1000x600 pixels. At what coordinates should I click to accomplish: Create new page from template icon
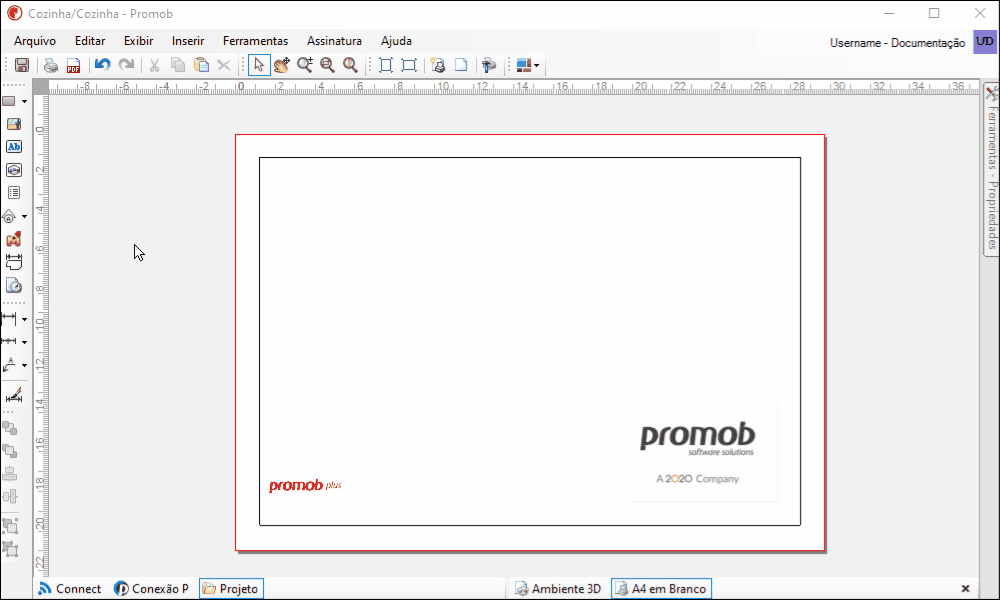point(438,65)
